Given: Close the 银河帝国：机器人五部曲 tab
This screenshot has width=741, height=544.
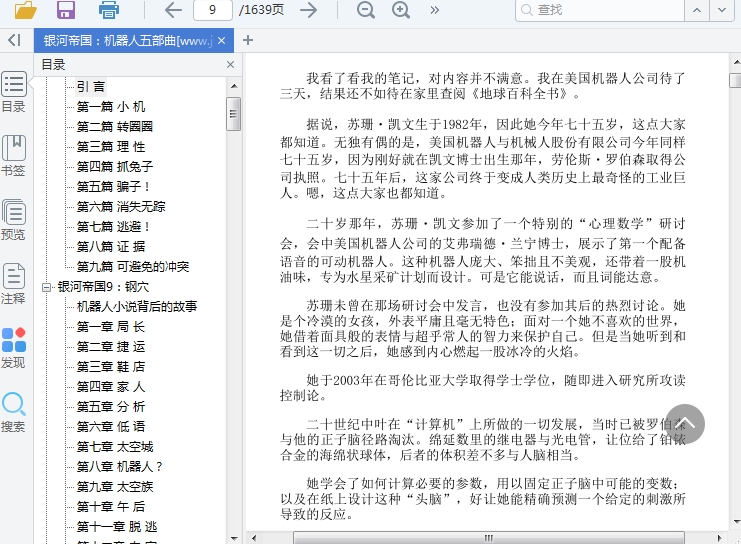Looking at the screenshot, I should (222, 41).
